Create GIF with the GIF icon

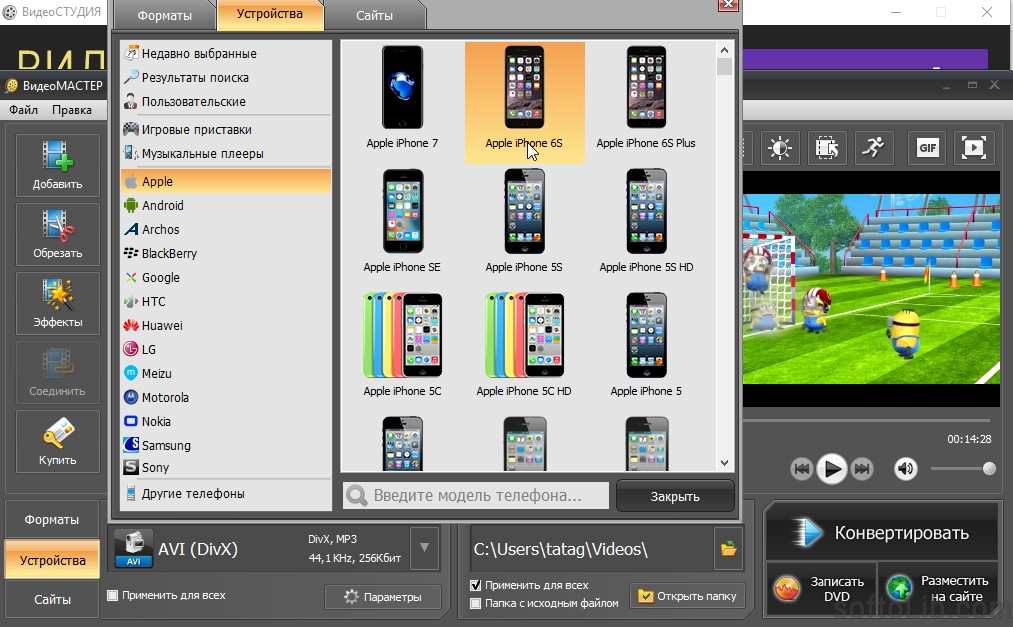click(927, 148)
